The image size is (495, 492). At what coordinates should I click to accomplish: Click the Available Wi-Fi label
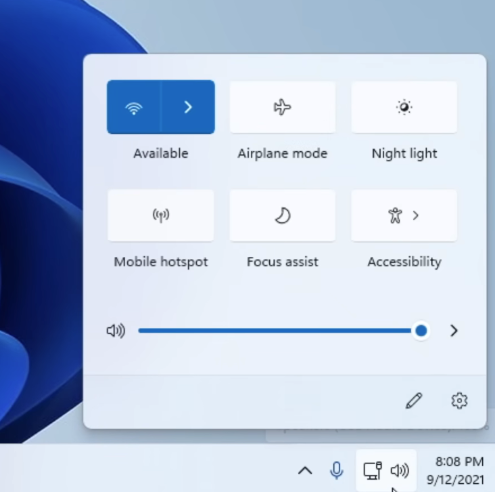(161, 153)
